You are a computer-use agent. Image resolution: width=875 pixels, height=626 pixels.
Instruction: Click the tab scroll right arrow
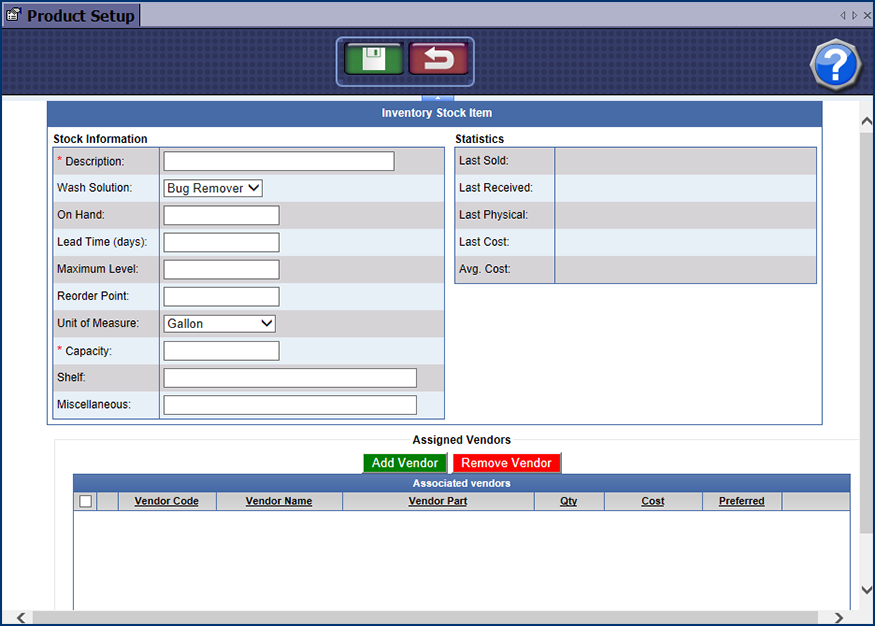pos(854,16)
